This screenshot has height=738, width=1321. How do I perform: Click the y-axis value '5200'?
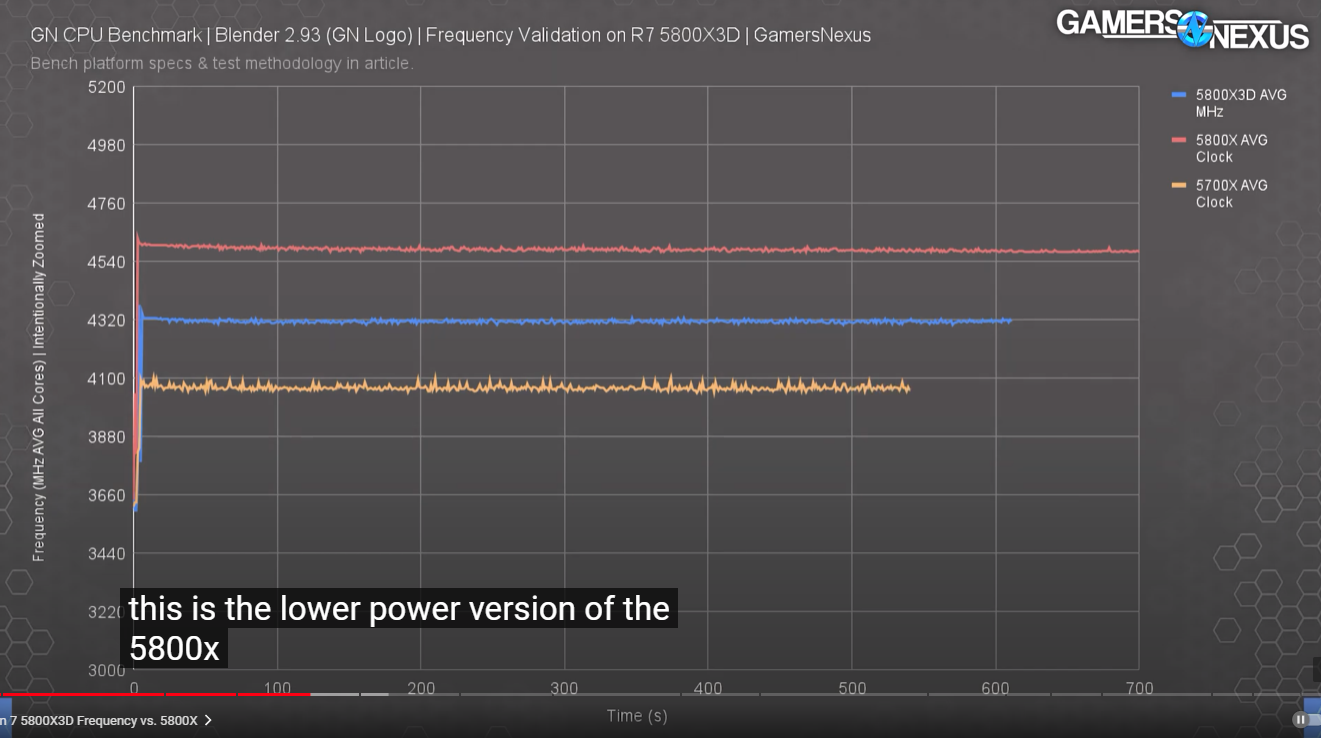(x=107, y=87)
